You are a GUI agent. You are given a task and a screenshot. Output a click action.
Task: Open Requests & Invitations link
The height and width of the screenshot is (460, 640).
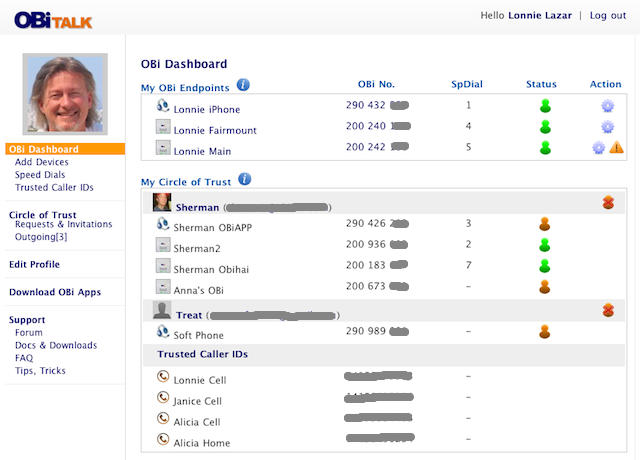(63, 225)
